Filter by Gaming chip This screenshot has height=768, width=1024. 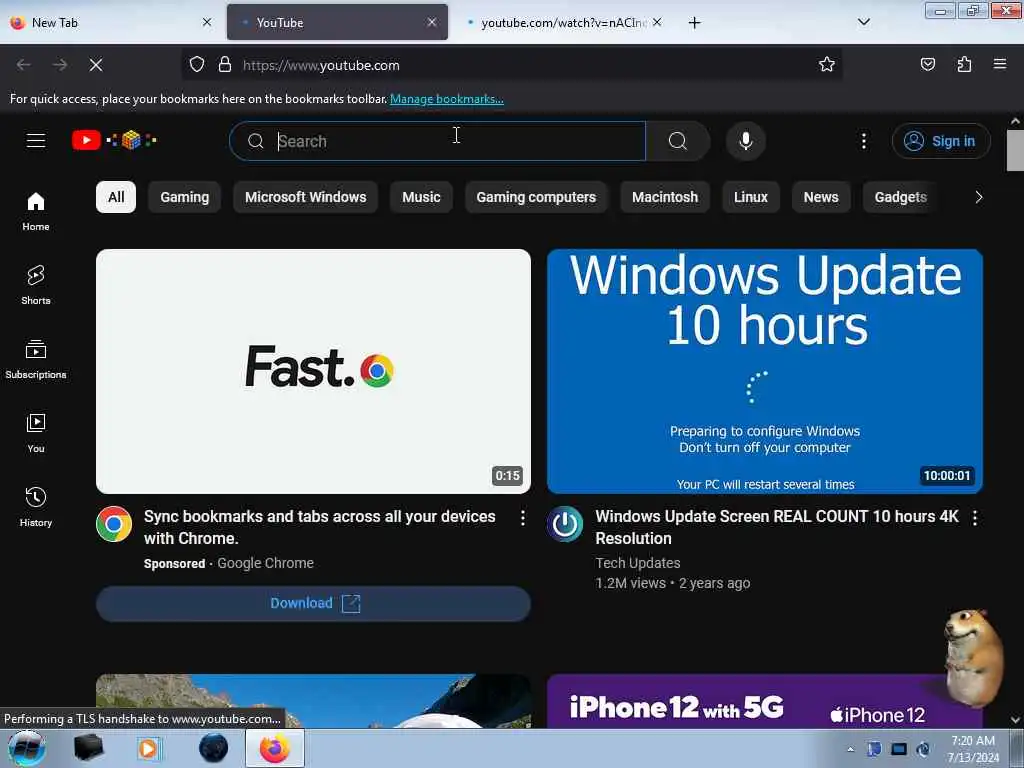[x=185, y=197]
